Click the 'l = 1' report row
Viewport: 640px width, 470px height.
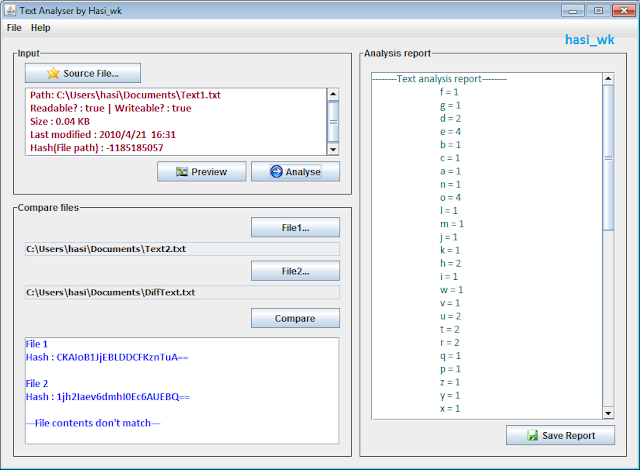449,211
